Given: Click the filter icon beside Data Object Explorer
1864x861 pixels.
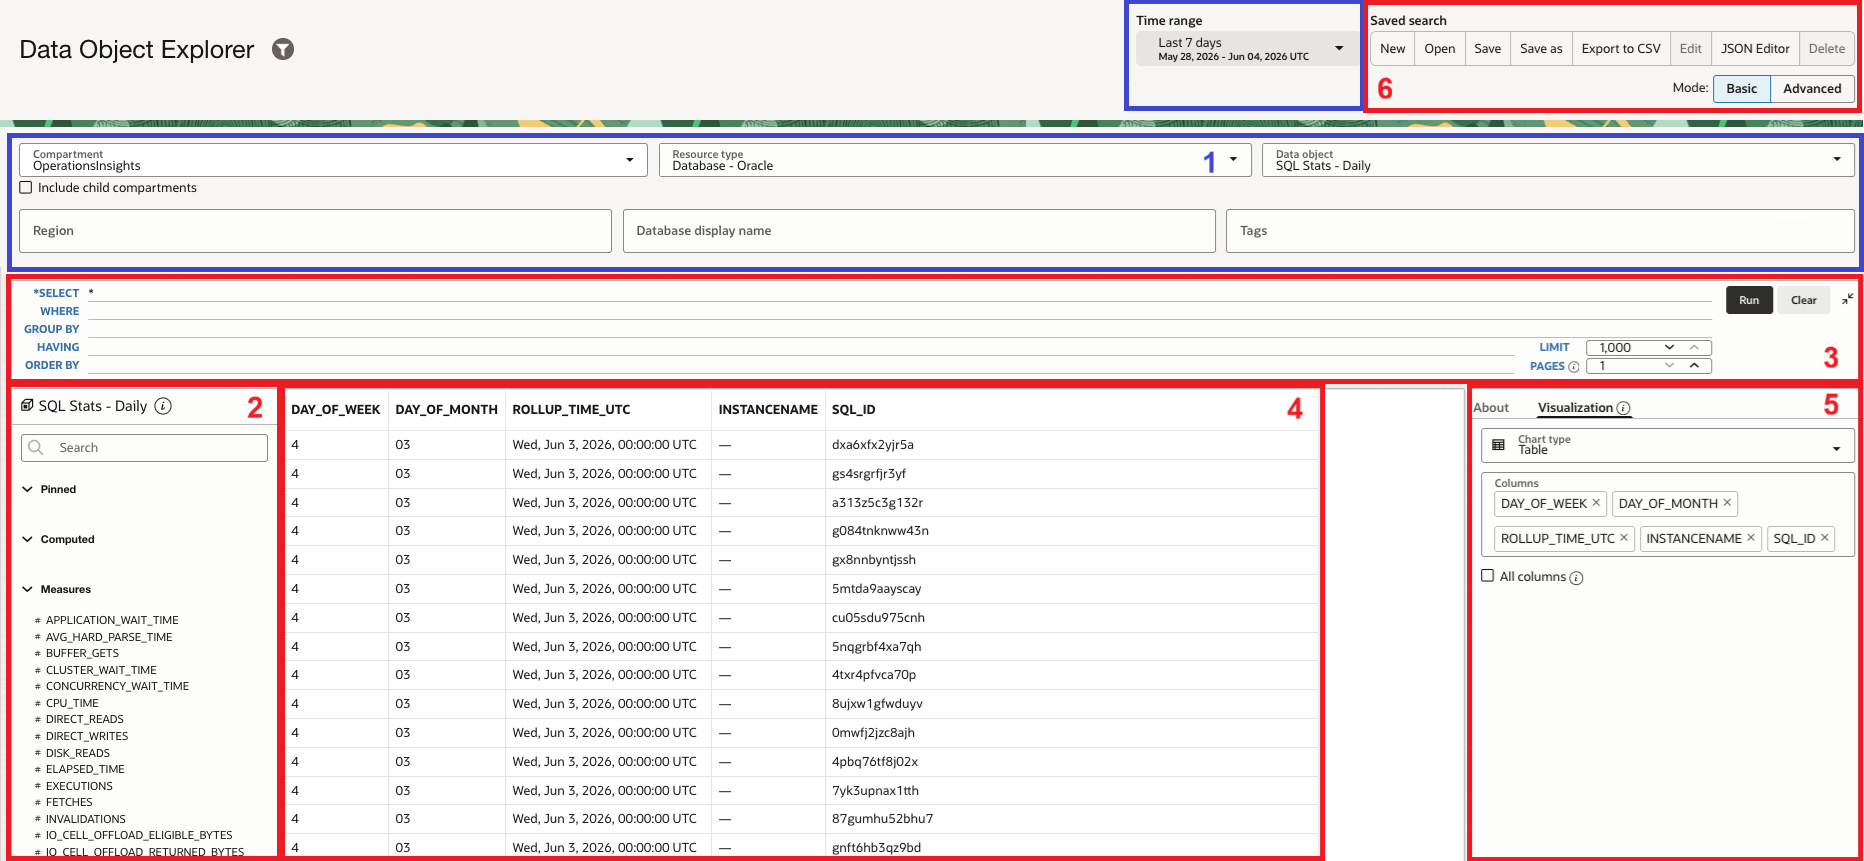Looking at the screenshot, I should tap(283, 49).
